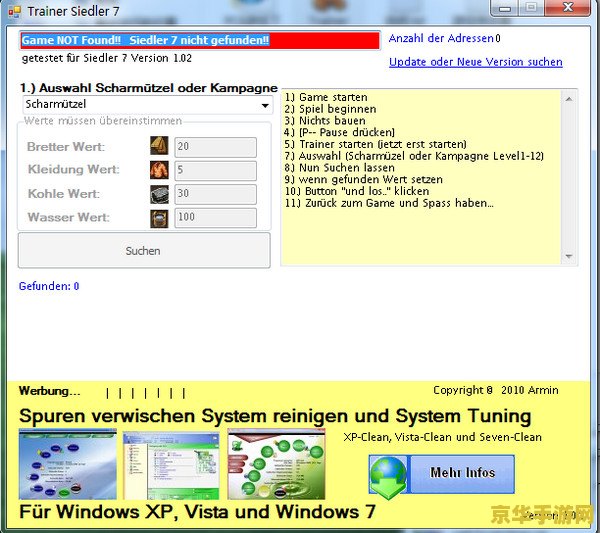Click the instructions scrollbar down arrow
The image size is (600, 533).
[x=569, y=256]
